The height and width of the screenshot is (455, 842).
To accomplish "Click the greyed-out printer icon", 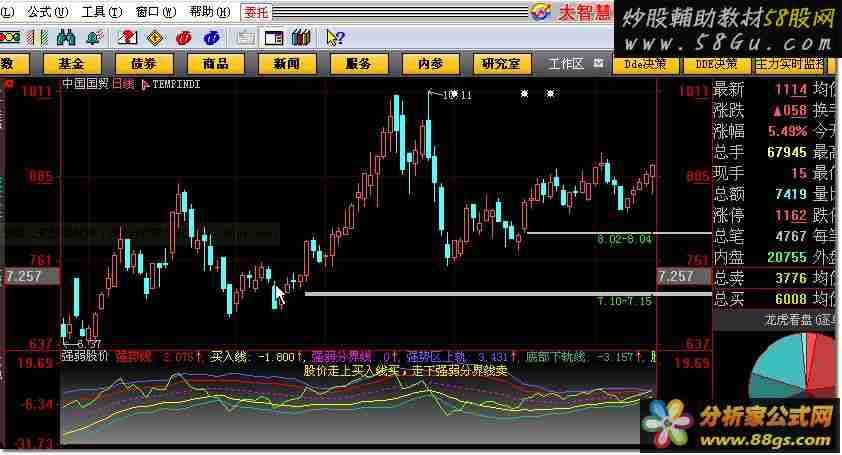I will pyautogui.click(x=245, y=38).
